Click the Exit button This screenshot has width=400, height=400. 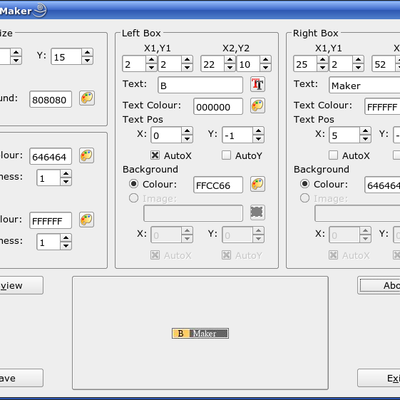[379, 378]
